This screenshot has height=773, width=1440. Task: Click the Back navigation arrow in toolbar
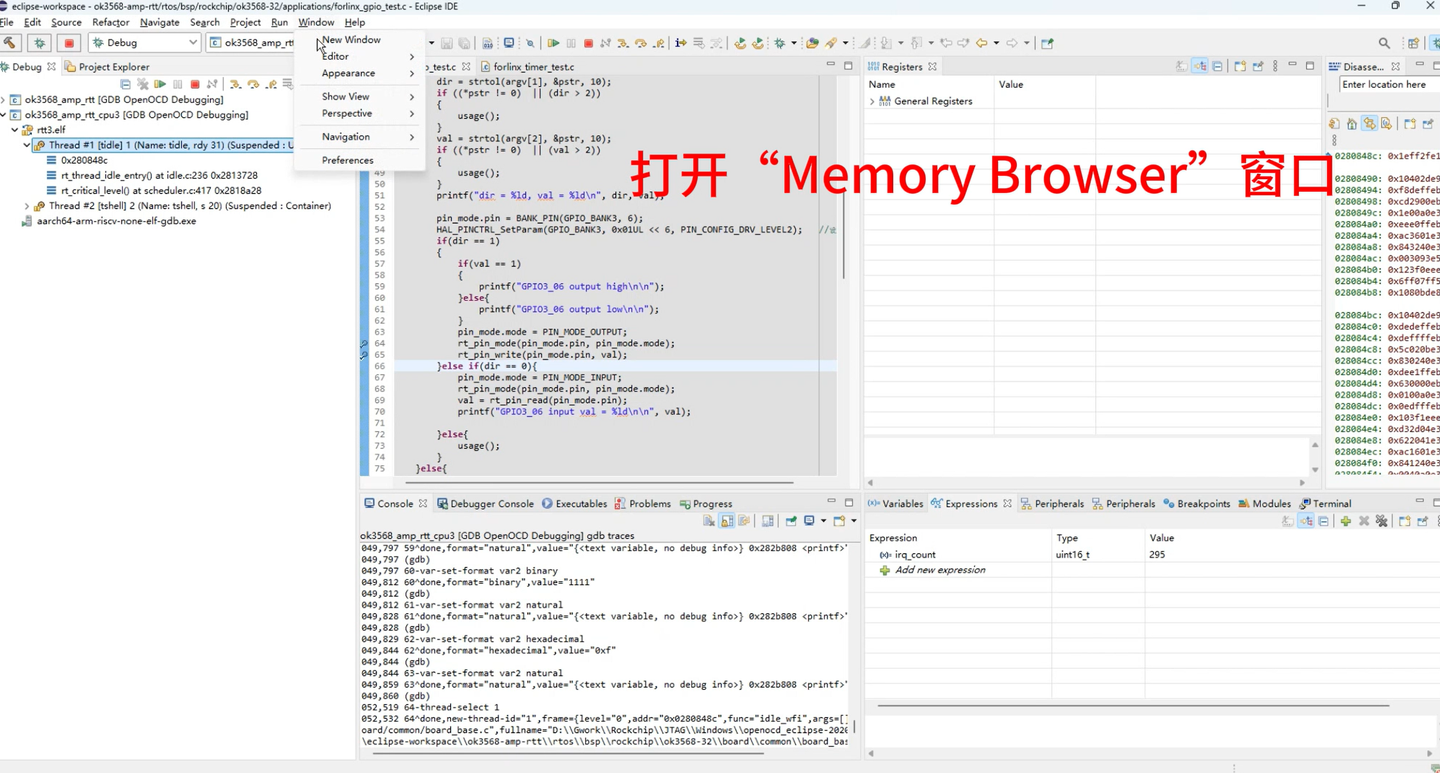[981, 43]
